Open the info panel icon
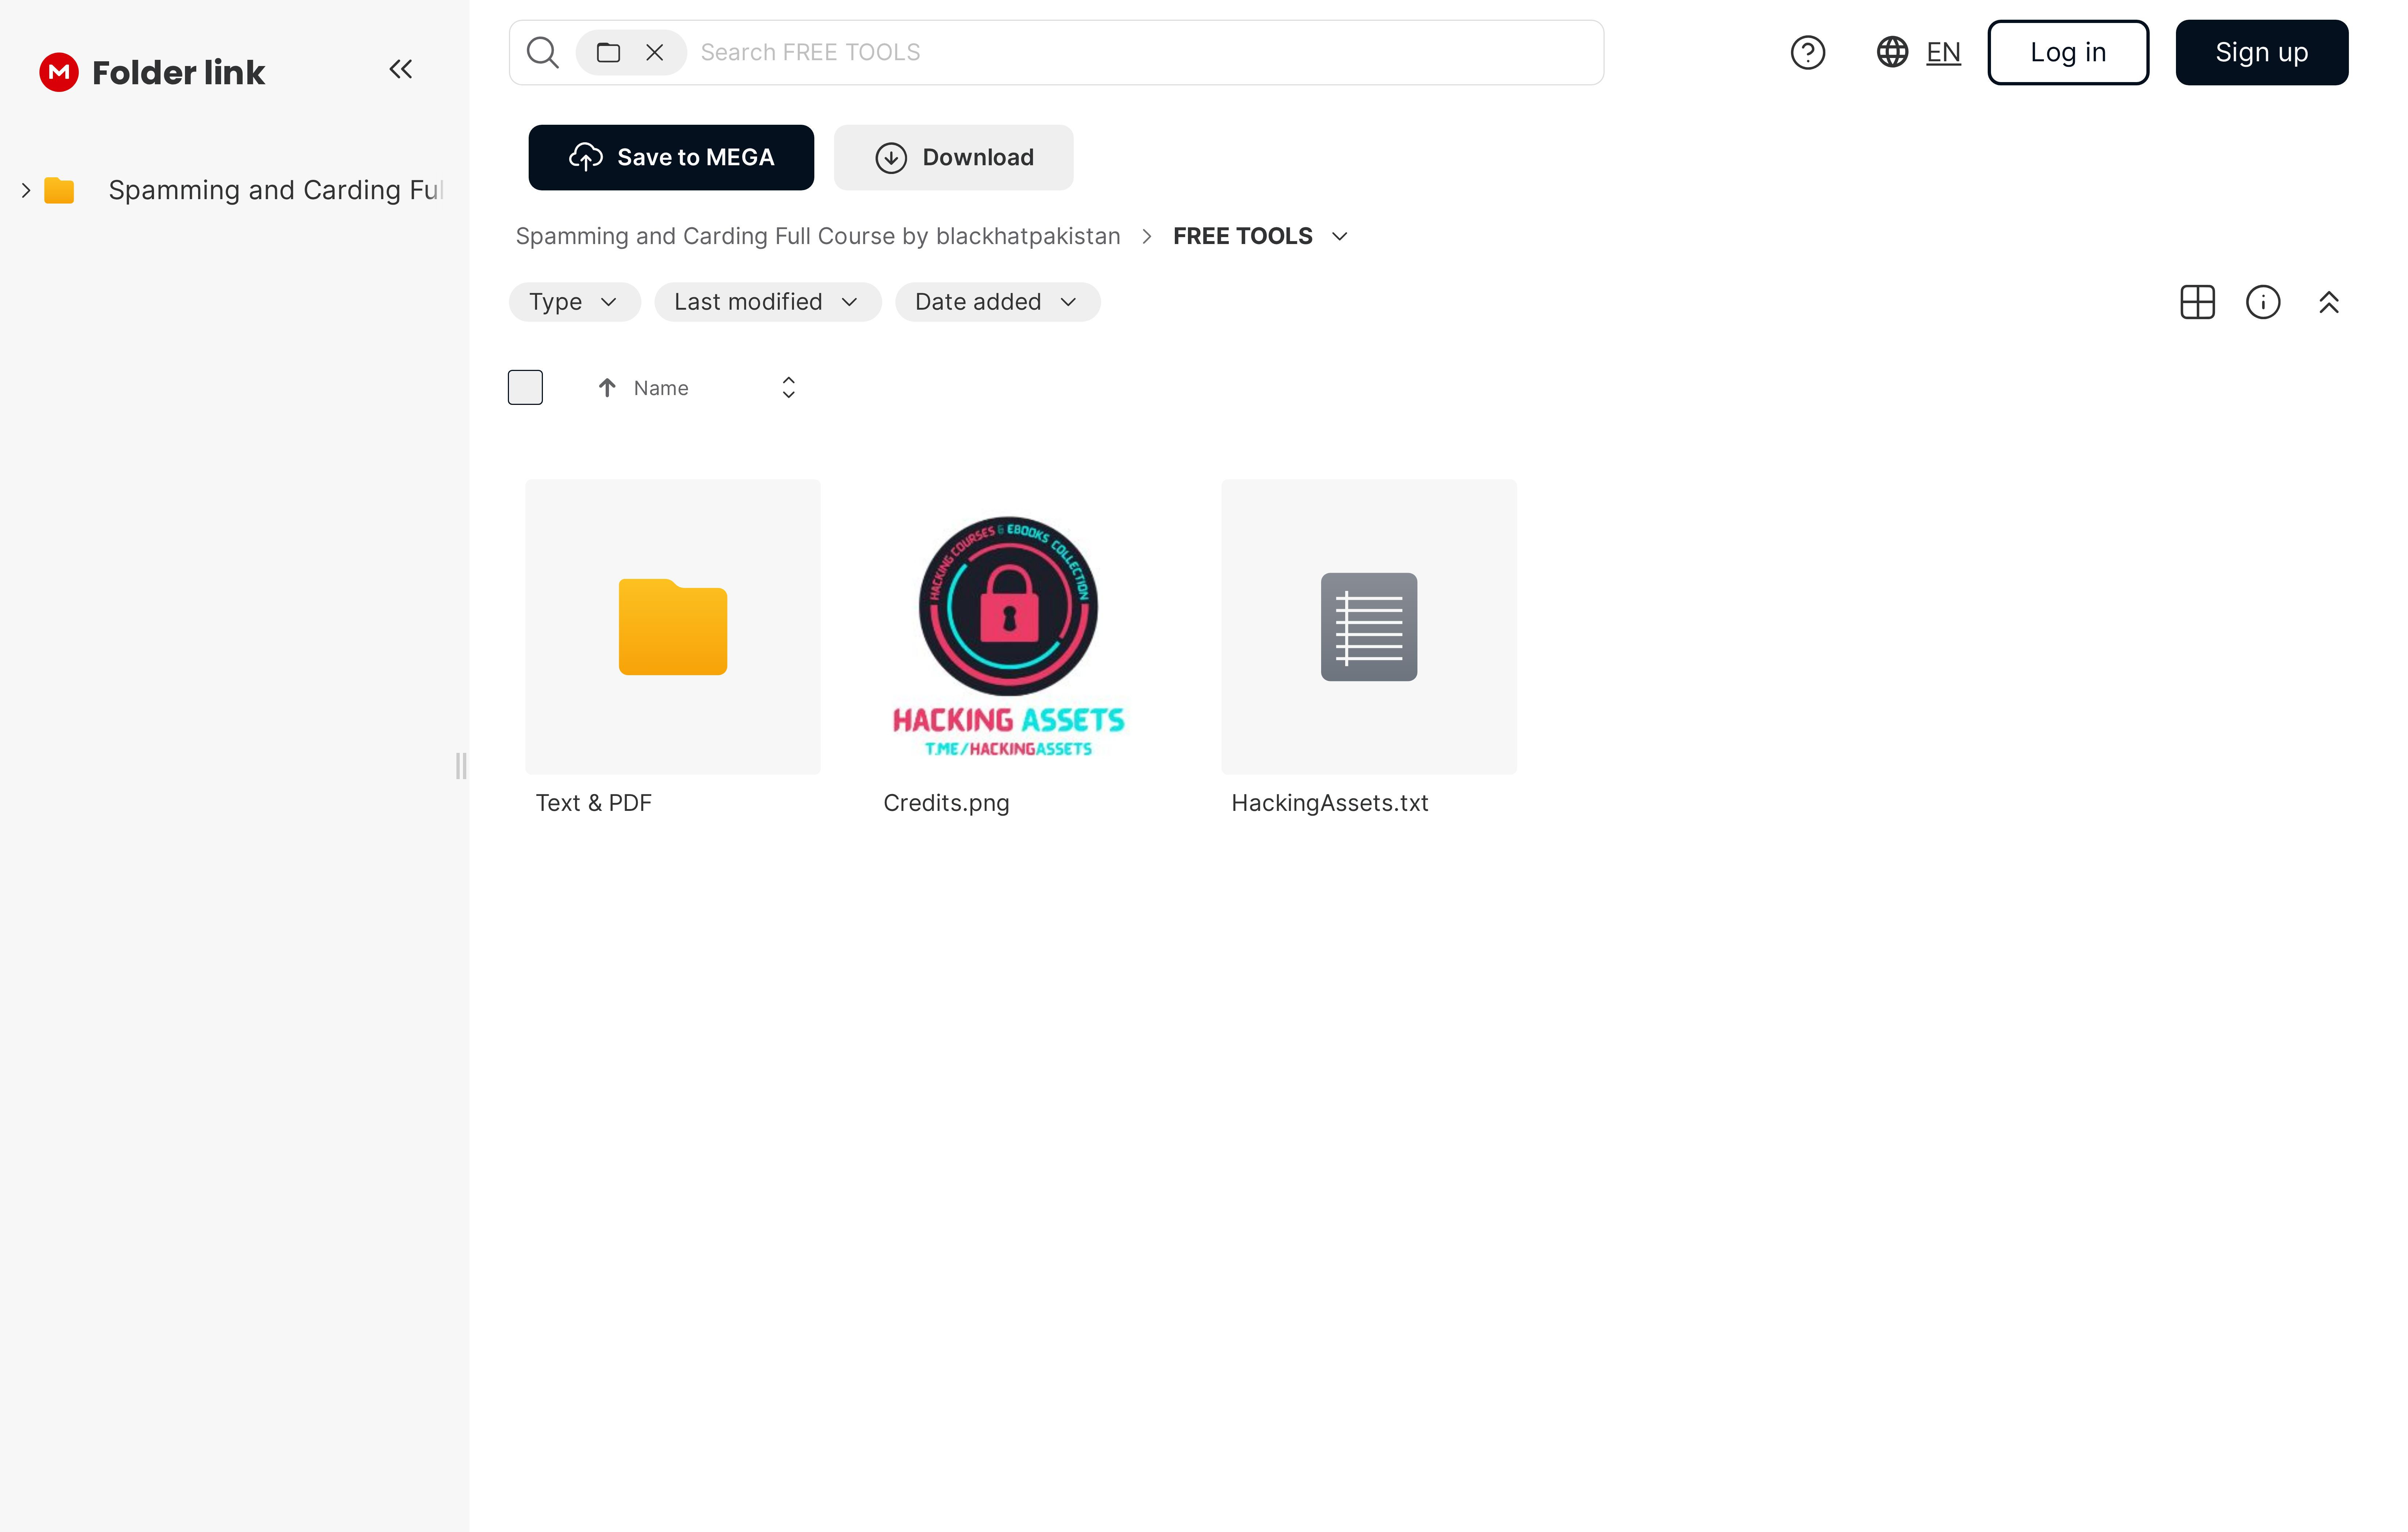The image size is (2408, 1532). point(2263,302)
